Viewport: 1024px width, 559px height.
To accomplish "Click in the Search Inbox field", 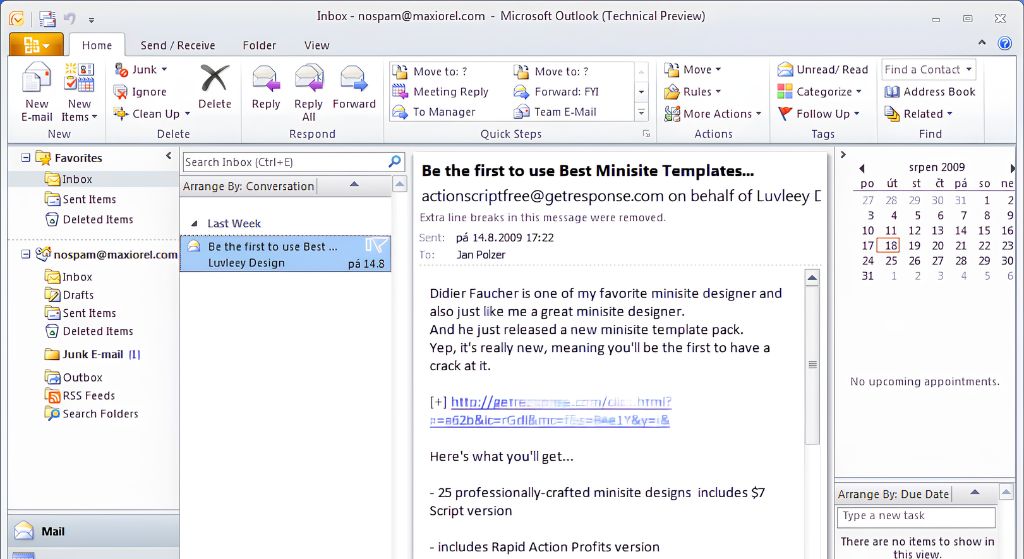I will tap(285, 162).
